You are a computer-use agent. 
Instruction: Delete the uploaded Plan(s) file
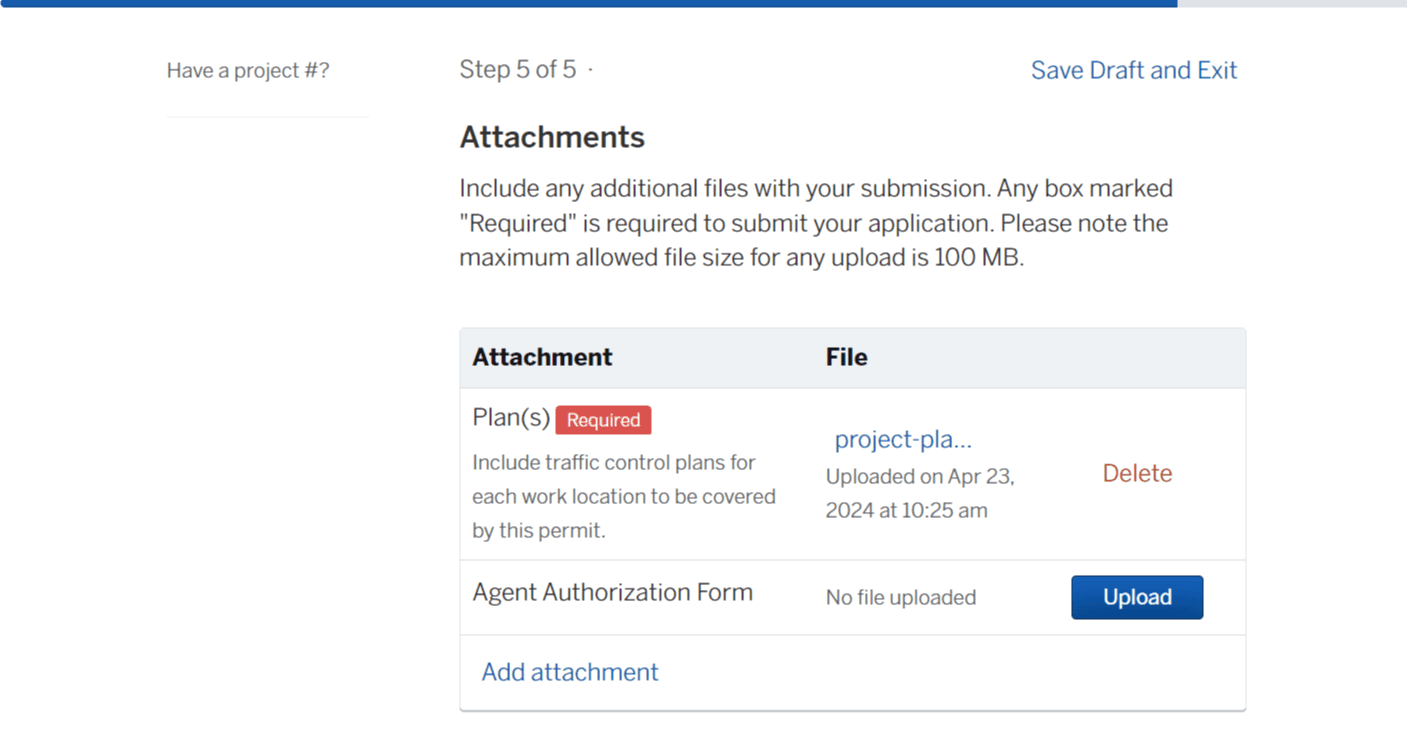coord(1136,473)
